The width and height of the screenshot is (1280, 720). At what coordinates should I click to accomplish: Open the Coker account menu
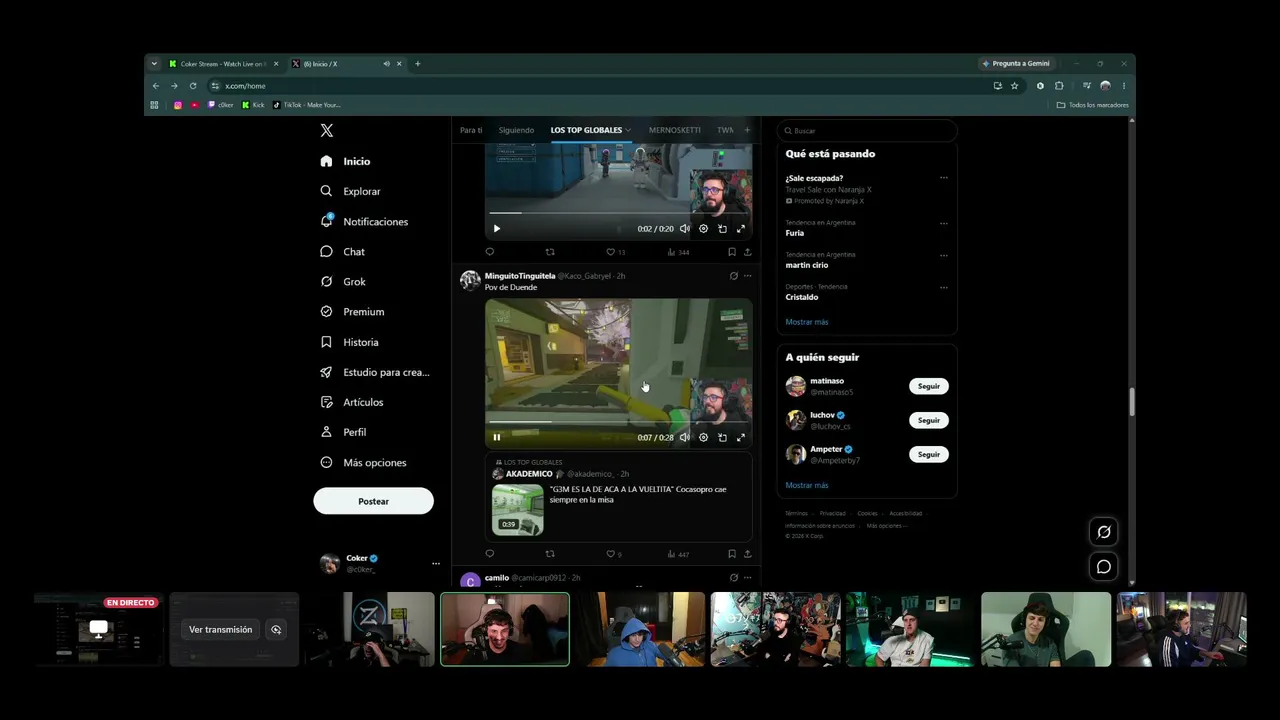pyautogui.click(x=379, y=563)
